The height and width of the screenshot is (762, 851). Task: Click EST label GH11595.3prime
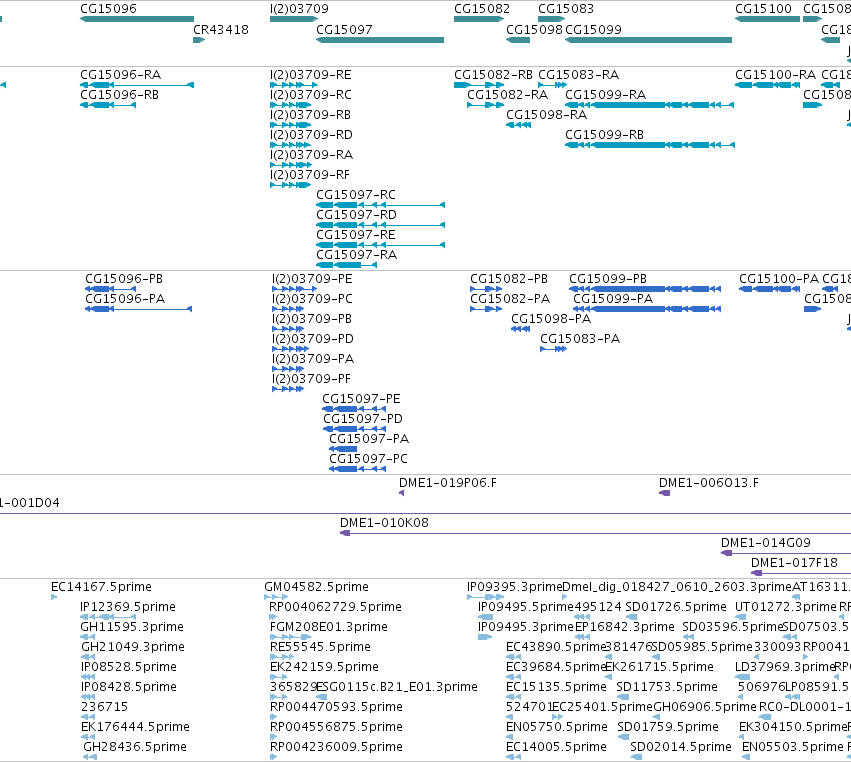click(132, 627)
